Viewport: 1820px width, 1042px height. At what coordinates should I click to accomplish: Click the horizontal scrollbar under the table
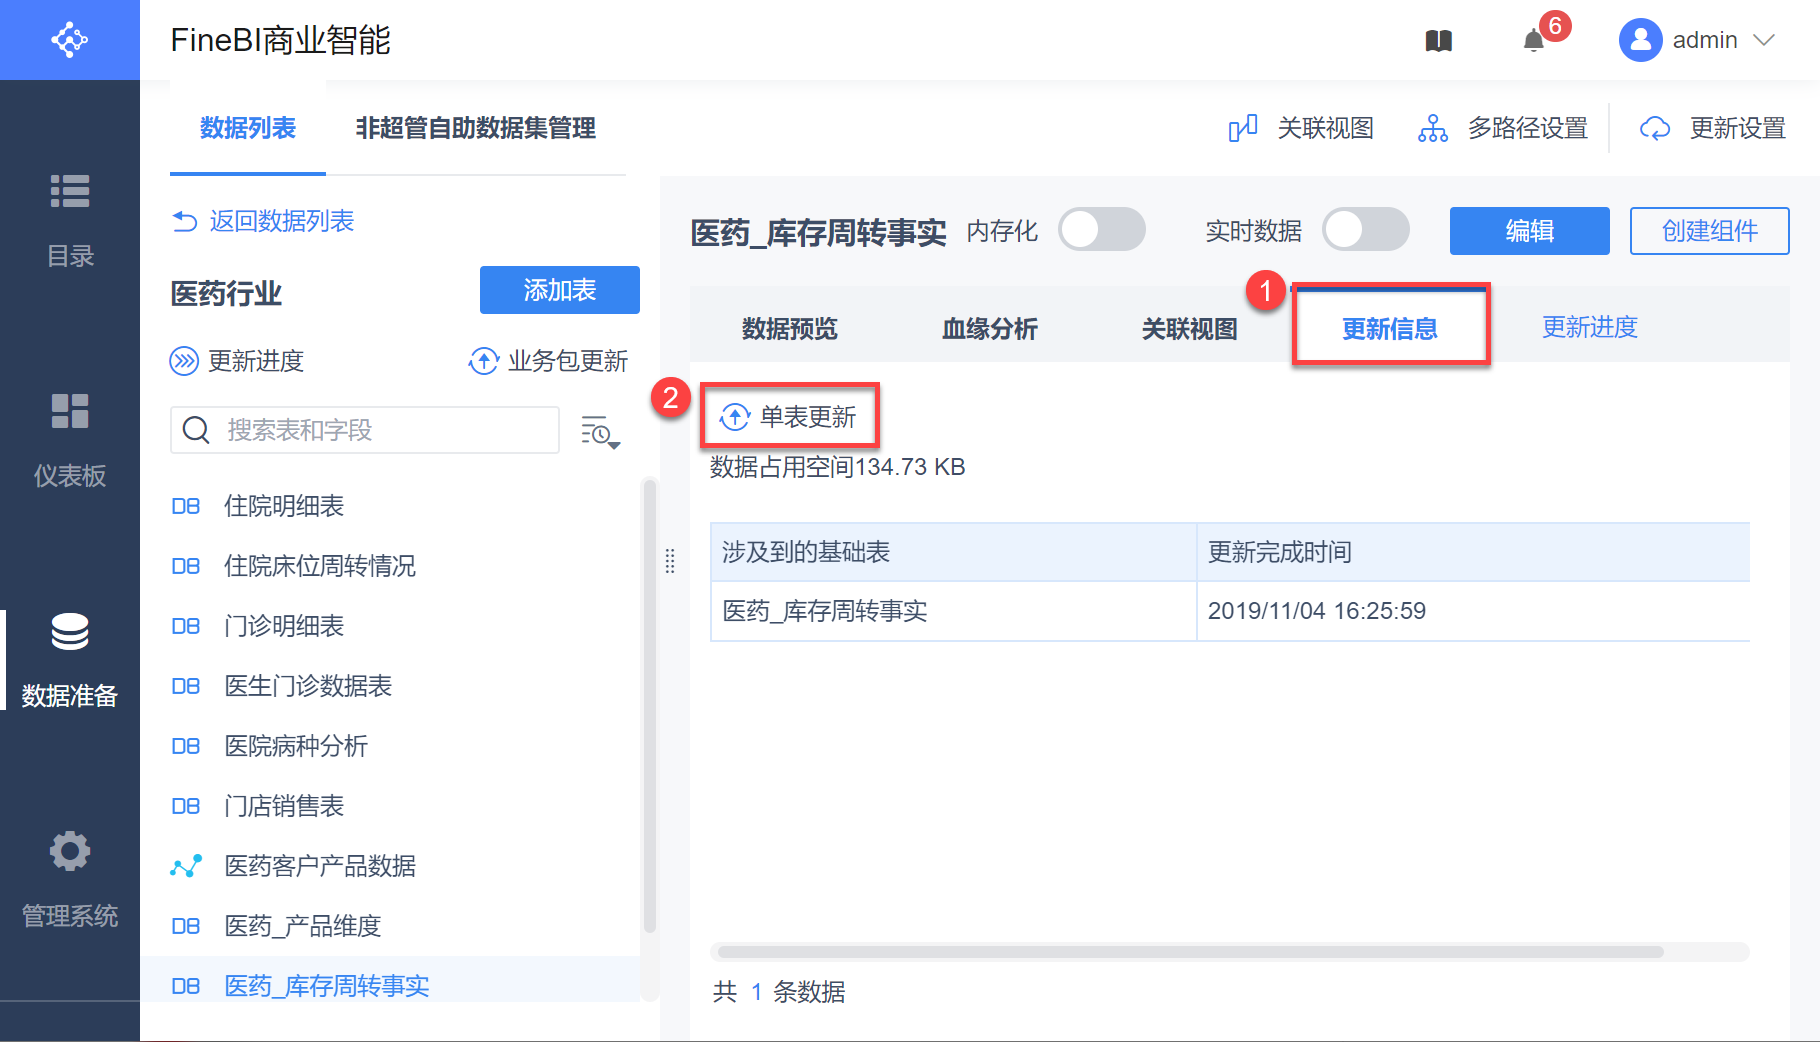point(1190,952)
